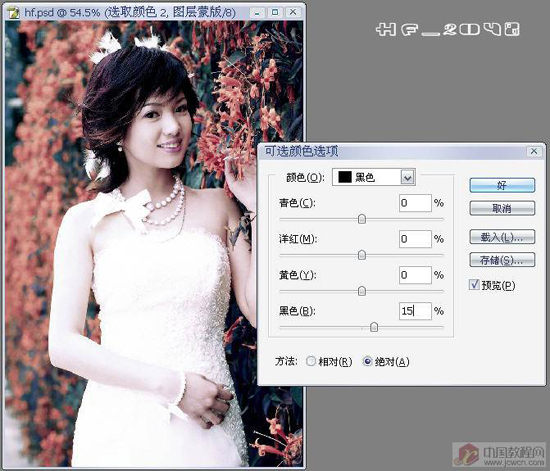Viewport: 550px width, 471px height.
Task: Click the hf.psd document icon in title bar
Action: point(14,13)
